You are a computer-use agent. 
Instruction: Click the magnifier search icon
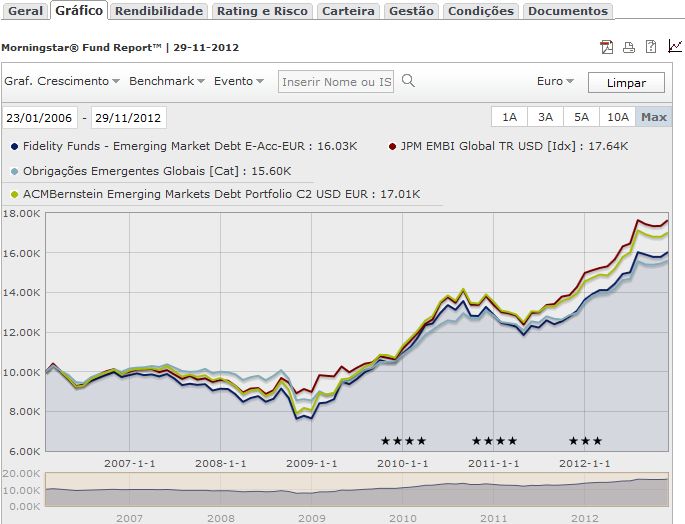[x=408, y=81]
